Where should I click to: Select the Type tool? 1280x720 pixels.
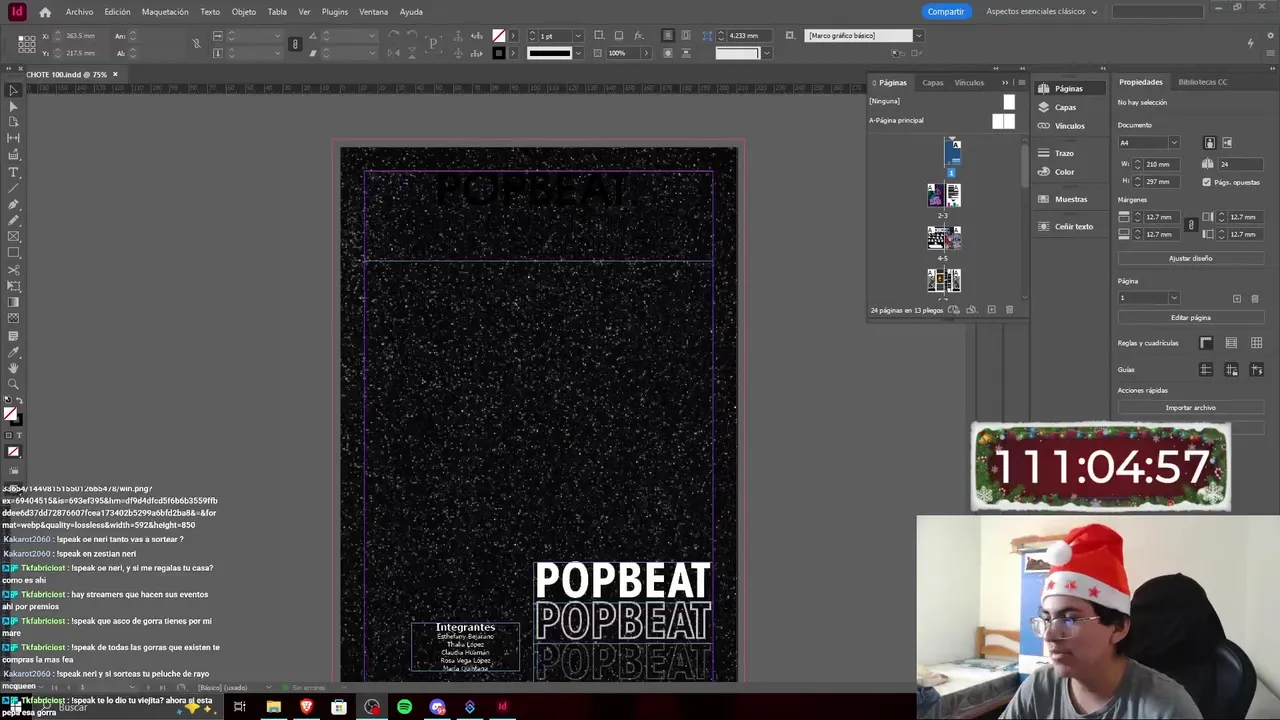13,172
